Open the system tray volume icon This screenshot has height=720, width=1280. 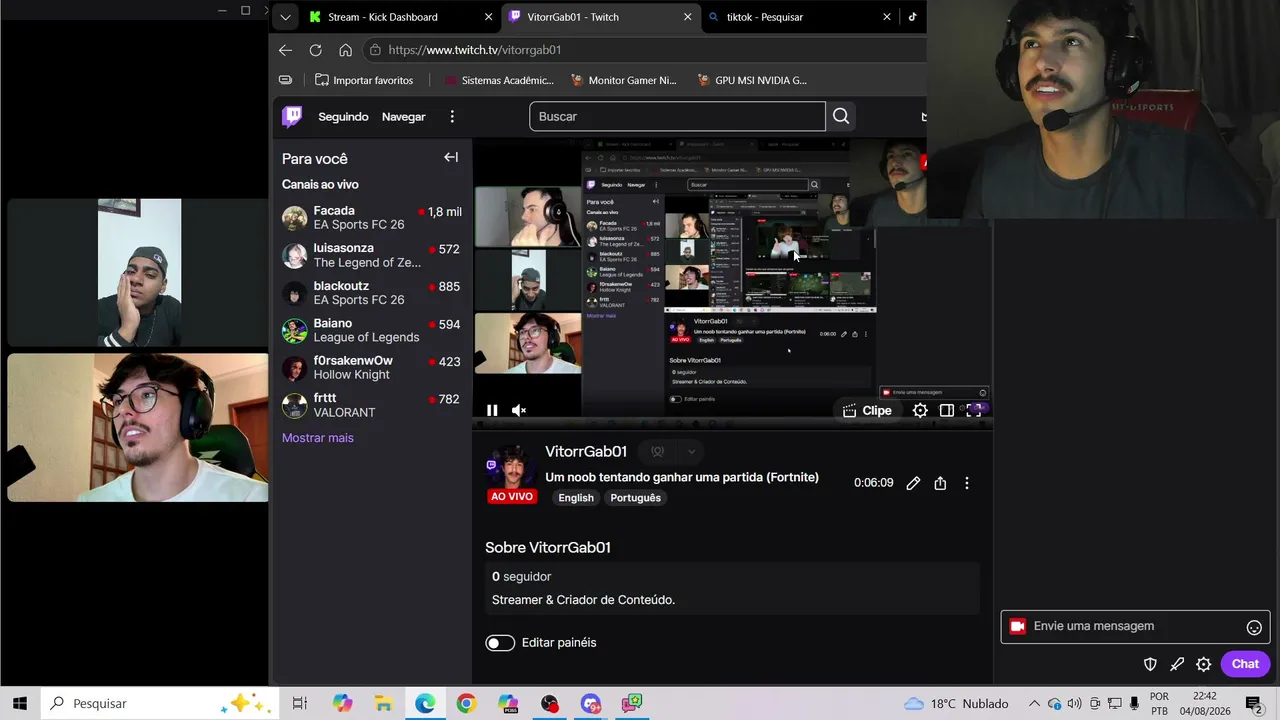1074,703
